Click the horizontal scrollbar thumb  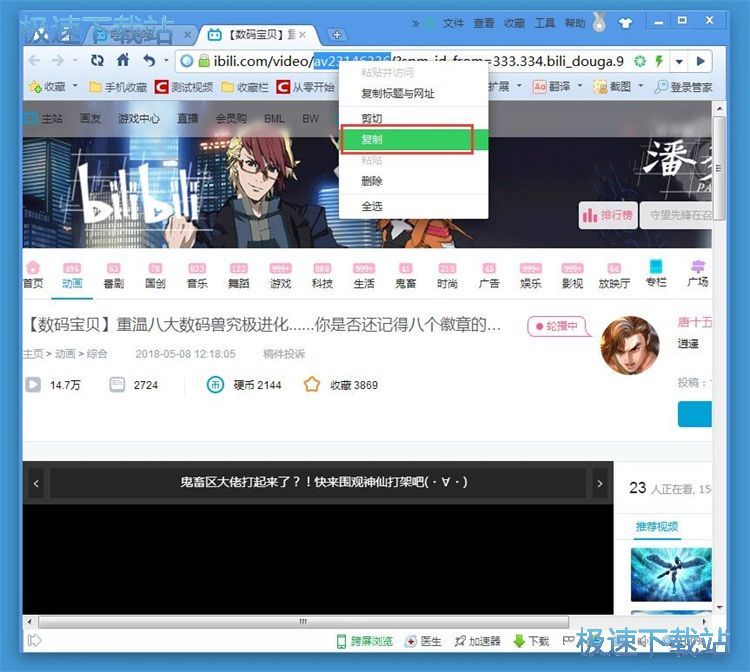pos(303,622)
